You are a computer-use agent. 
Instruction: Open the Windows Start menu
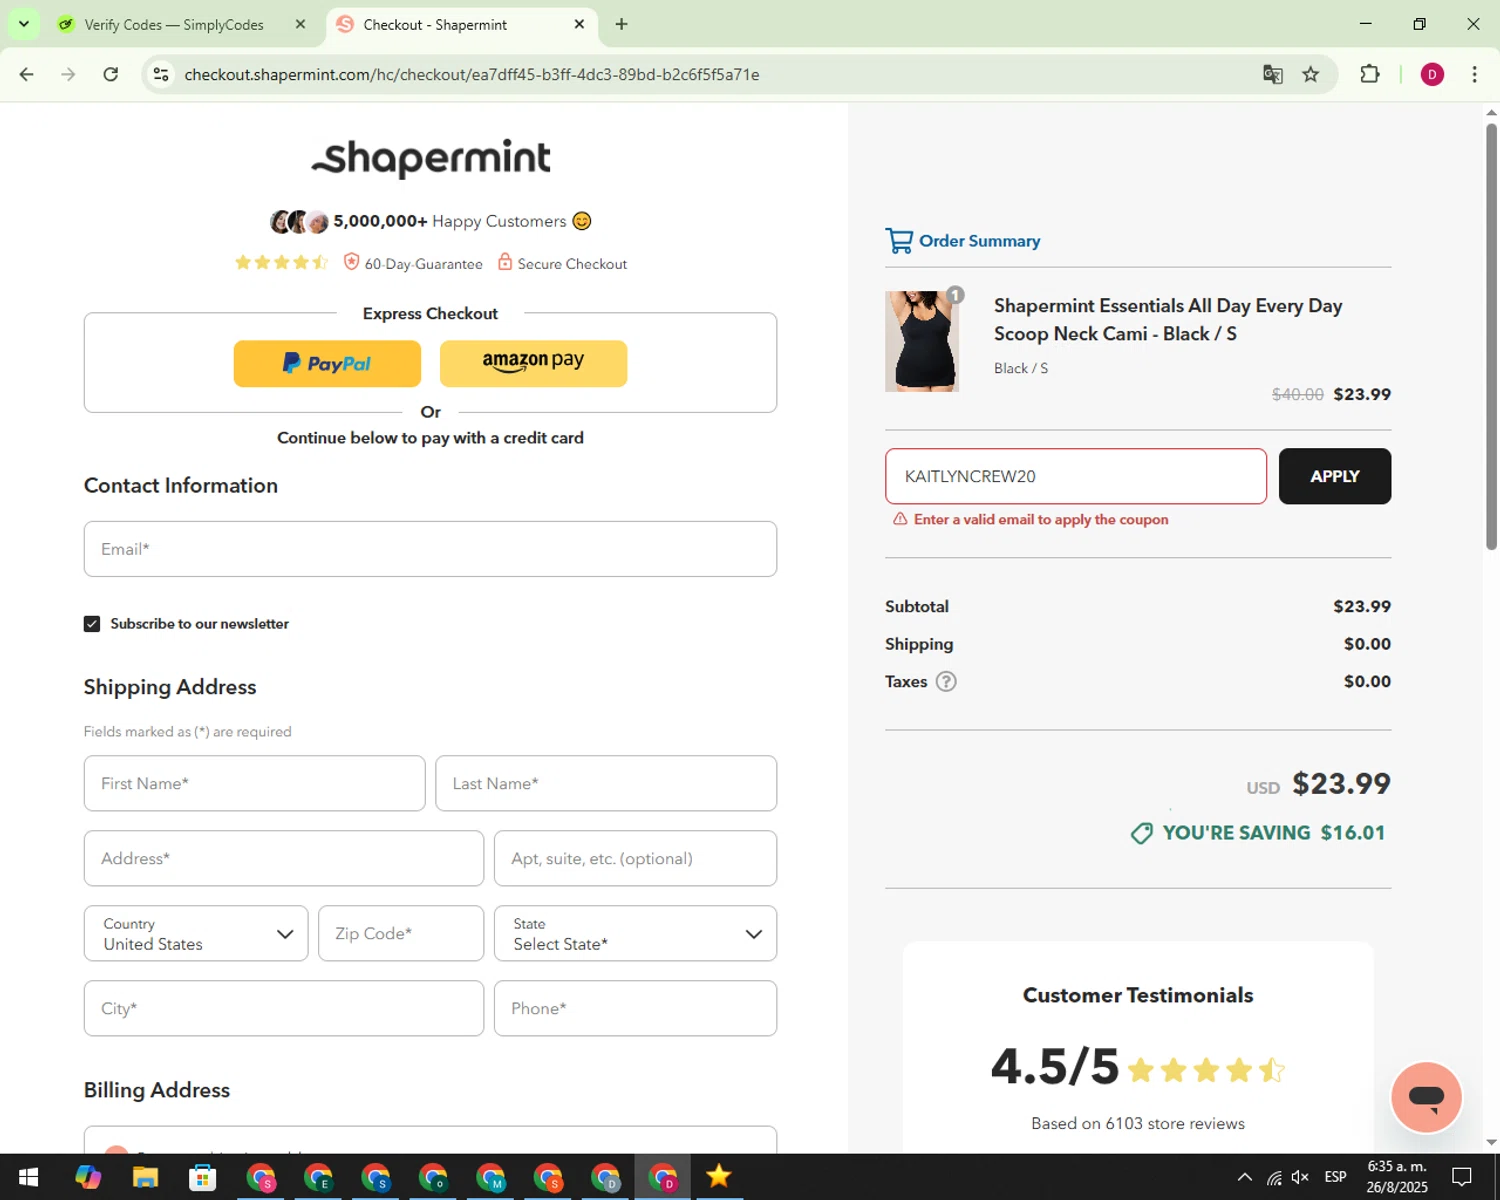pos(28,1177)
